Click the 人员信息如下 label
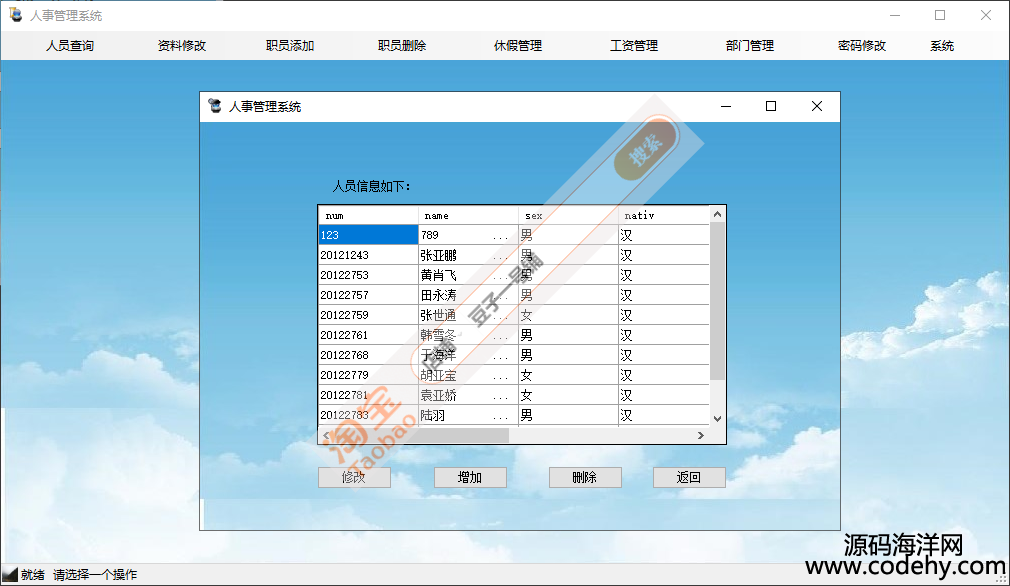 tap(371, 186)
